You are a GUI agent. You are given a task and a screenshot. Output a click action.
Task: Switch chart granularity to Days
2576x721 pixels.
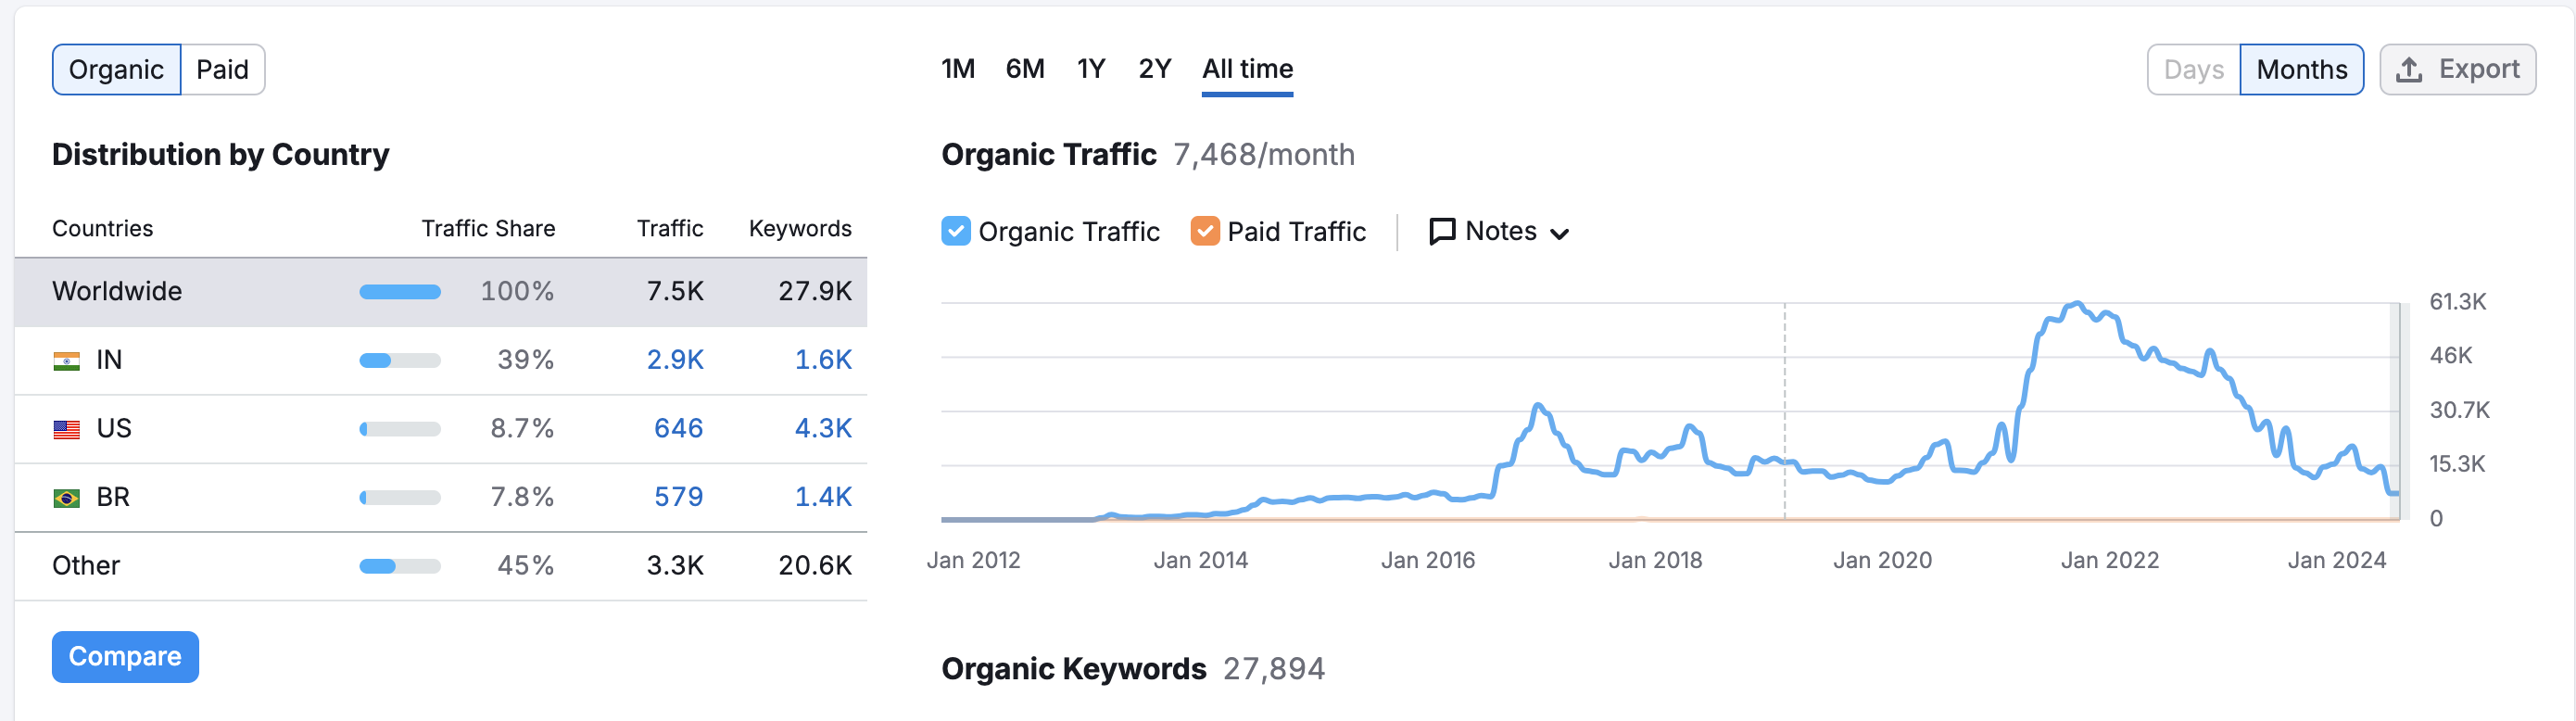click(x=2193, y=70)
